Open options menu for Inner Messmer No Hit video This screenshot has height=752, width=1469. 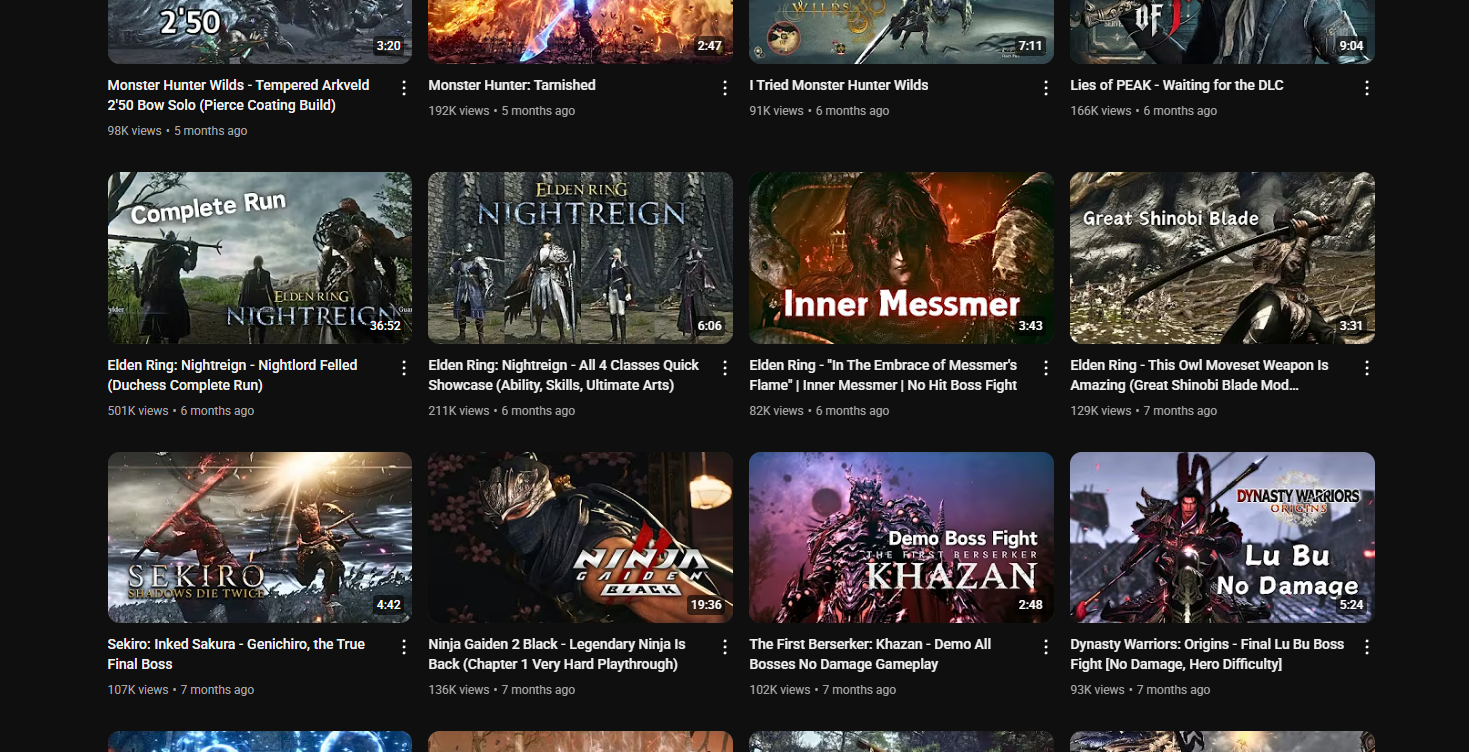pyautogui.click(x=1046, y=368)
